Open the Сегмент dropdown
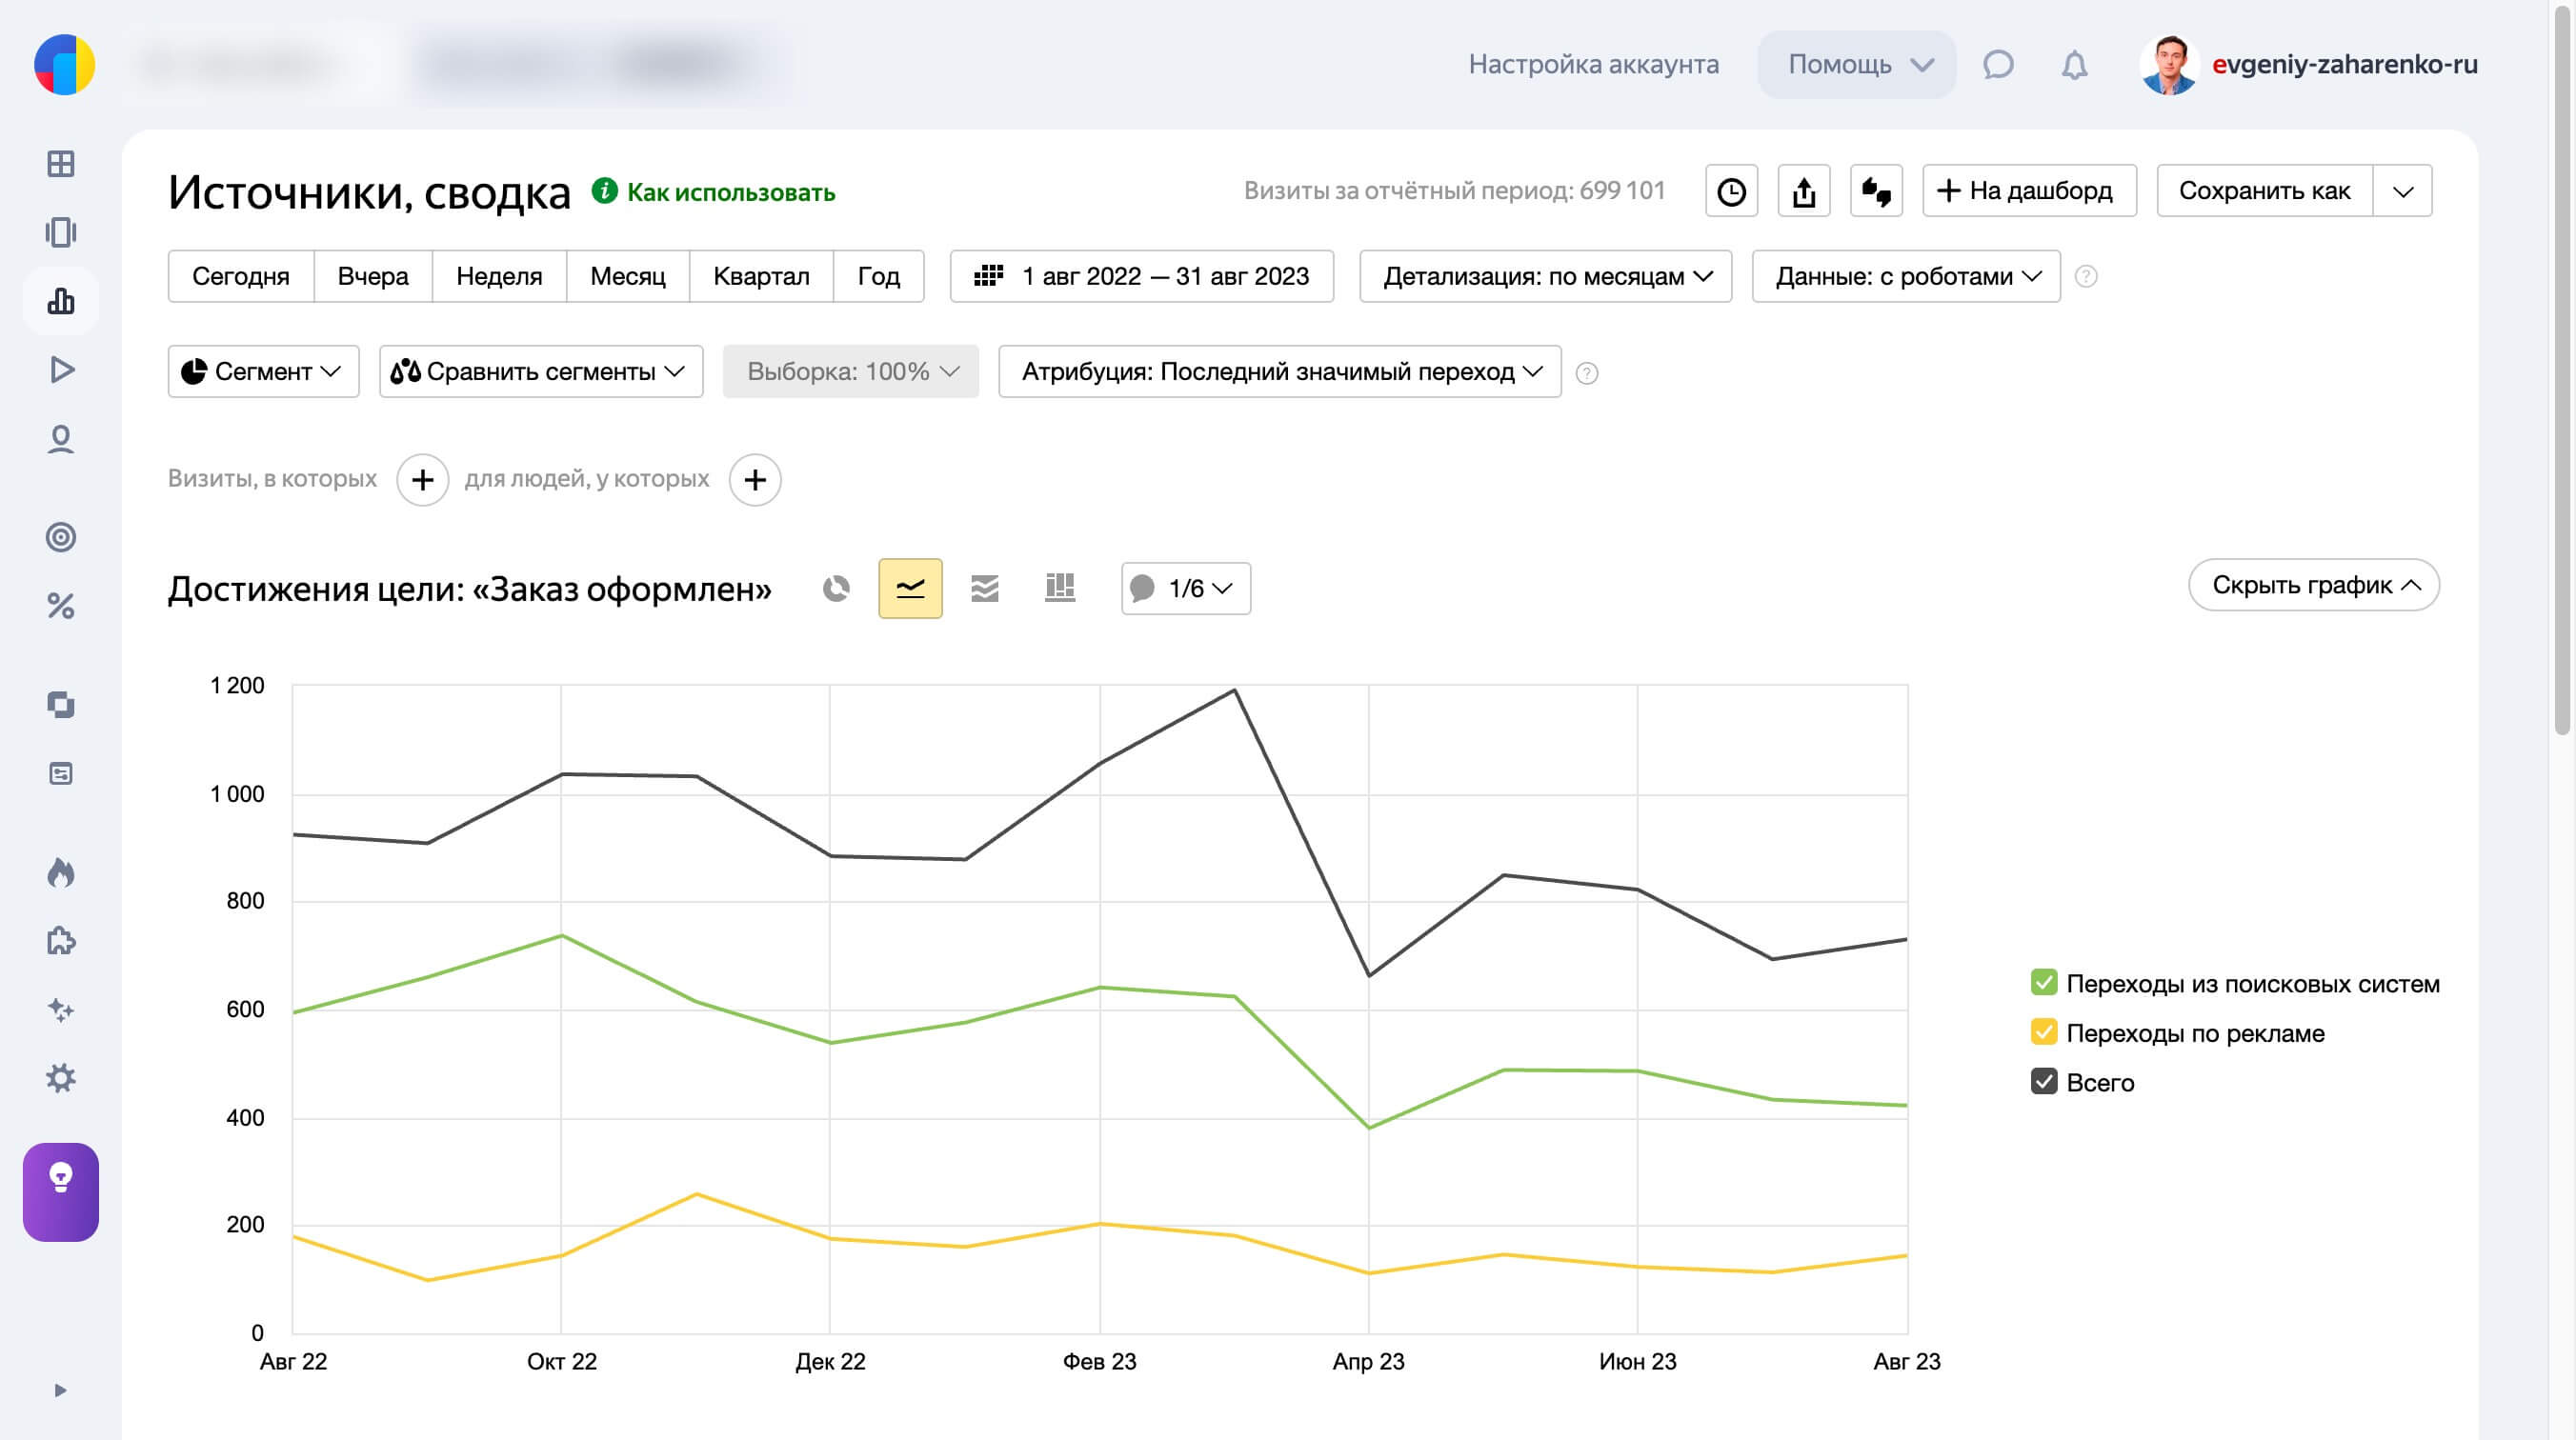This screenshot has height=1440, width=2576. pos(263,372)
